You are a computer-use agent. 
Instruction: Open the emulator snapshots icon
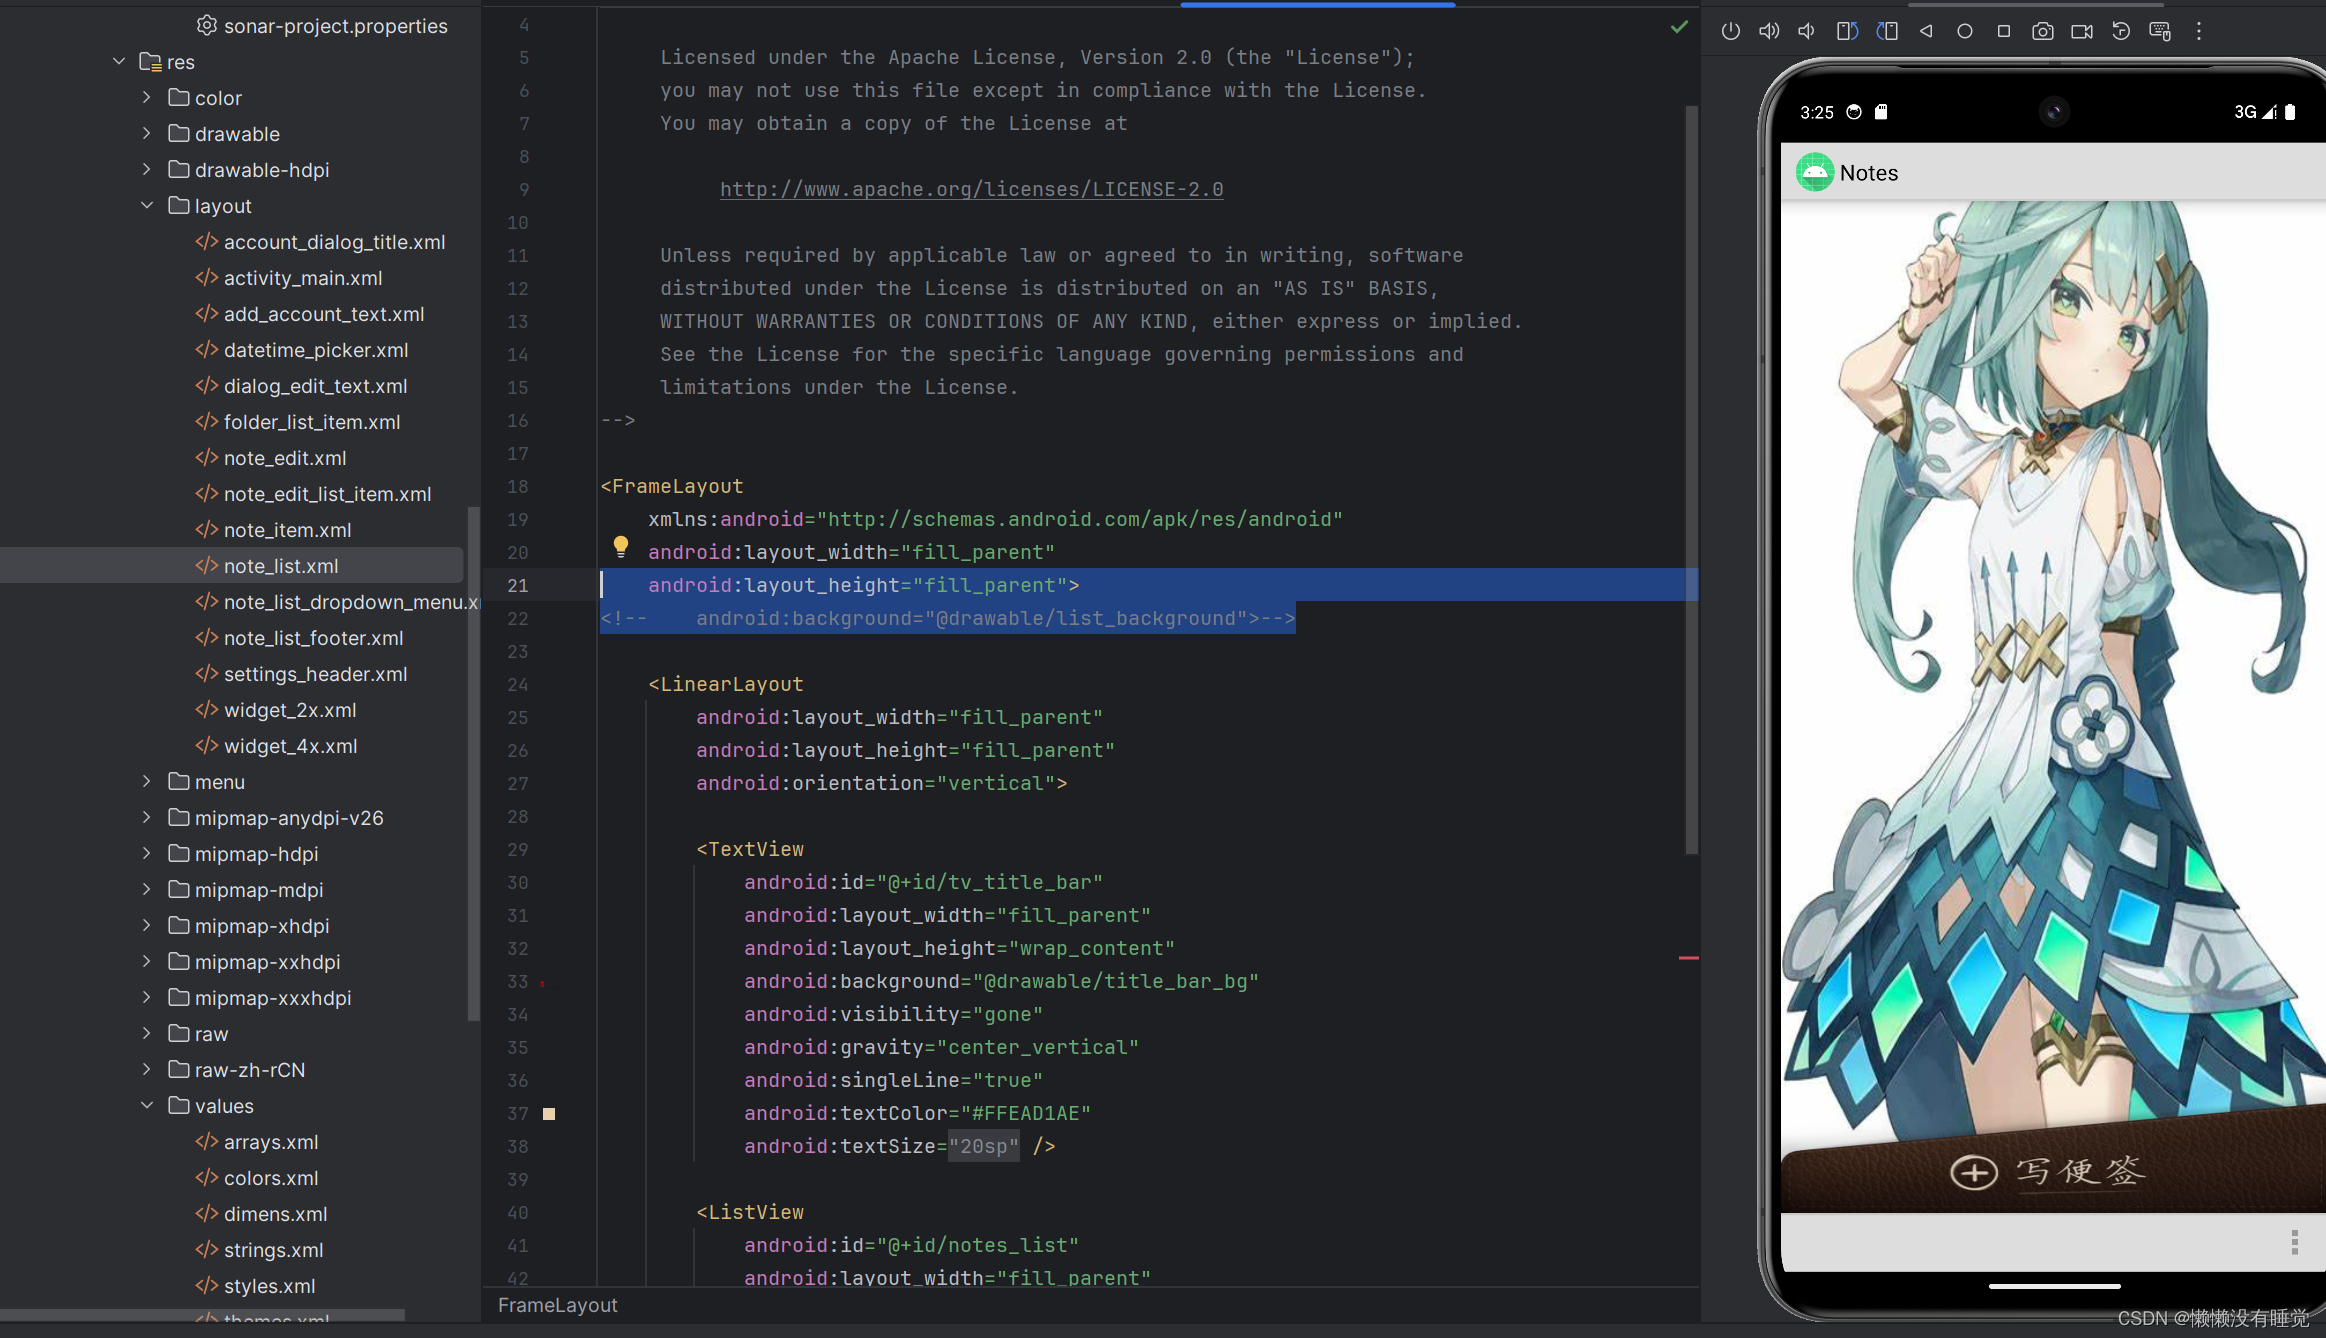(x=2120, y=31)
